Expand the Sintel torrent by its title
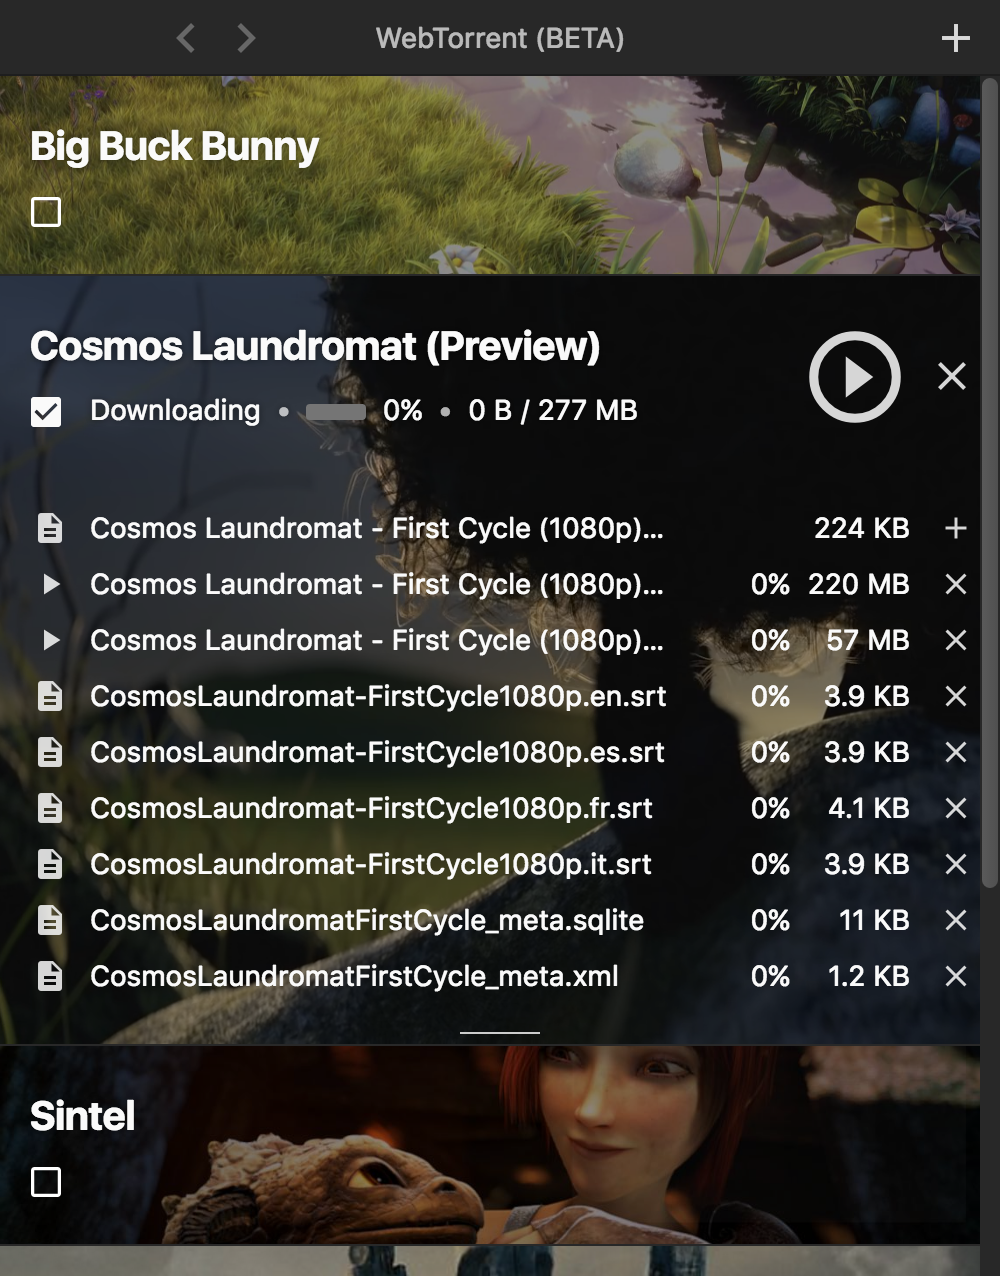The height and width of the screenshot is (1276, 1000). coord(82,1116)
